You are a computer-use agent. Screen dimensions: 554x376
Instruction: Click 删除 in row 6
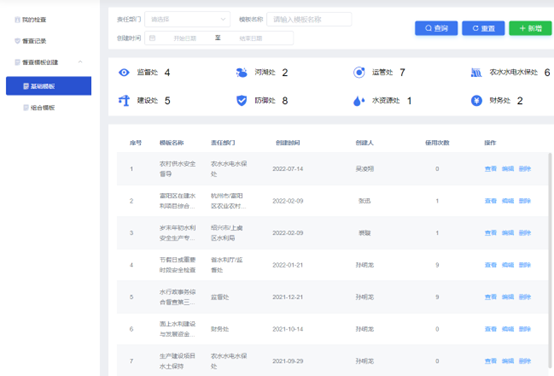[525, 329]
